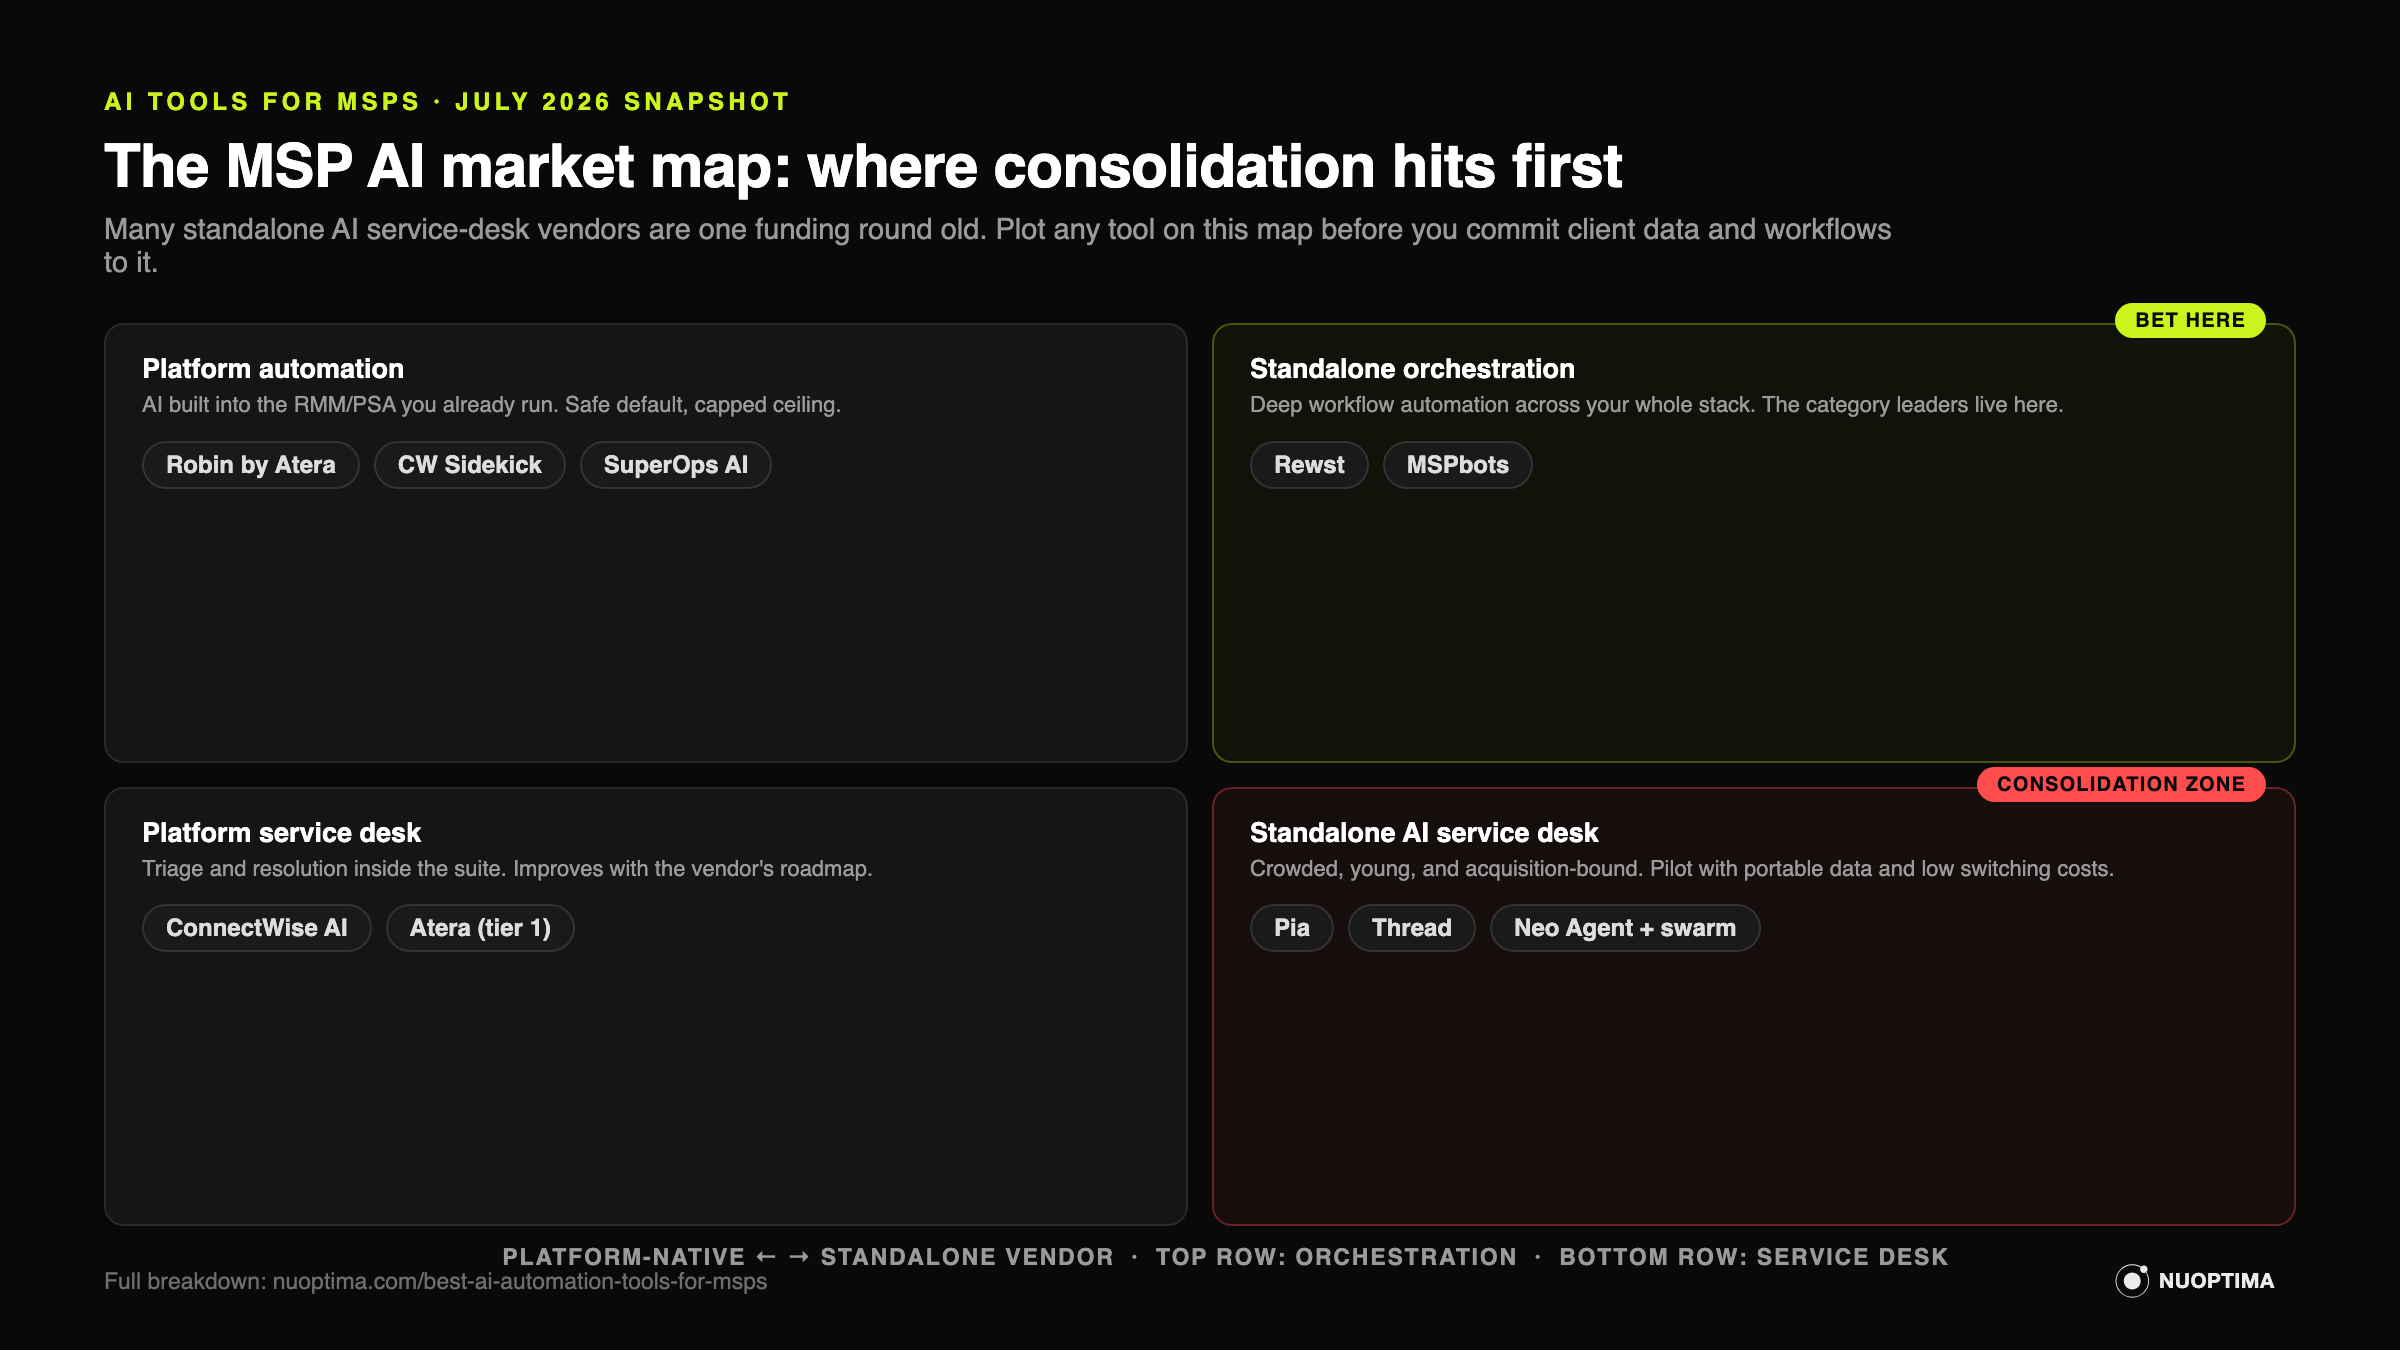Select the Pia chip
The height and width of the screenshot is (1350, 2400).
click(x=1292, y=928)
